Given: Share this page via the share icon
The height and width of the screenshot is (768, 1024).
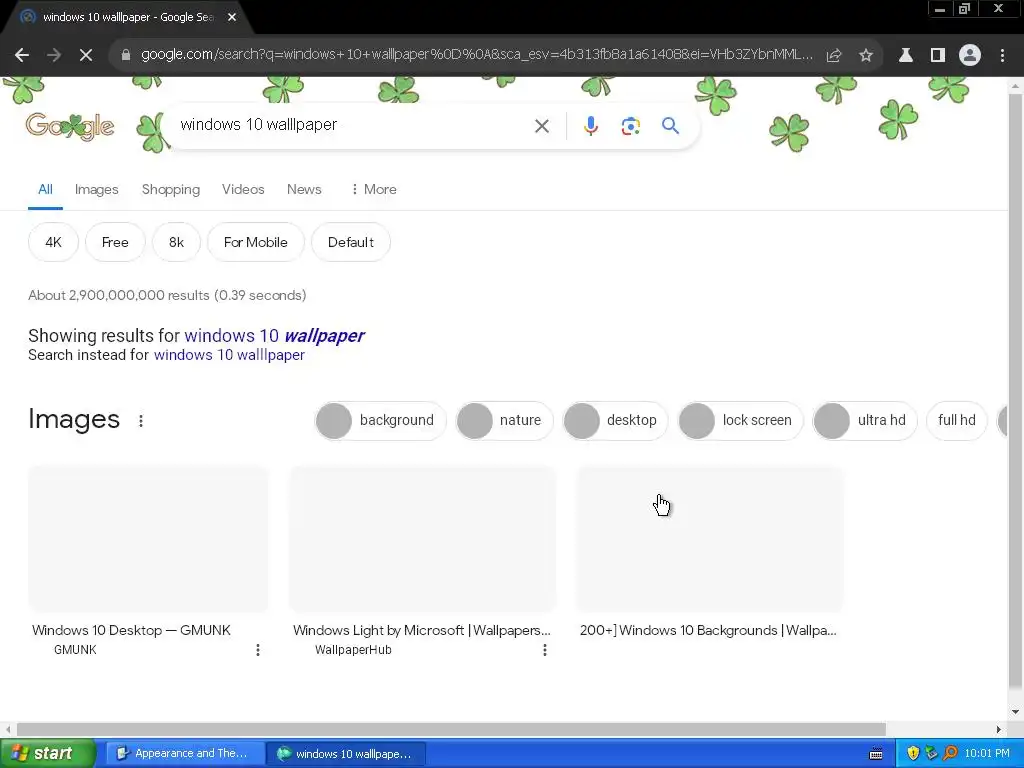Looking at the screenshot, I should [834, 56].
